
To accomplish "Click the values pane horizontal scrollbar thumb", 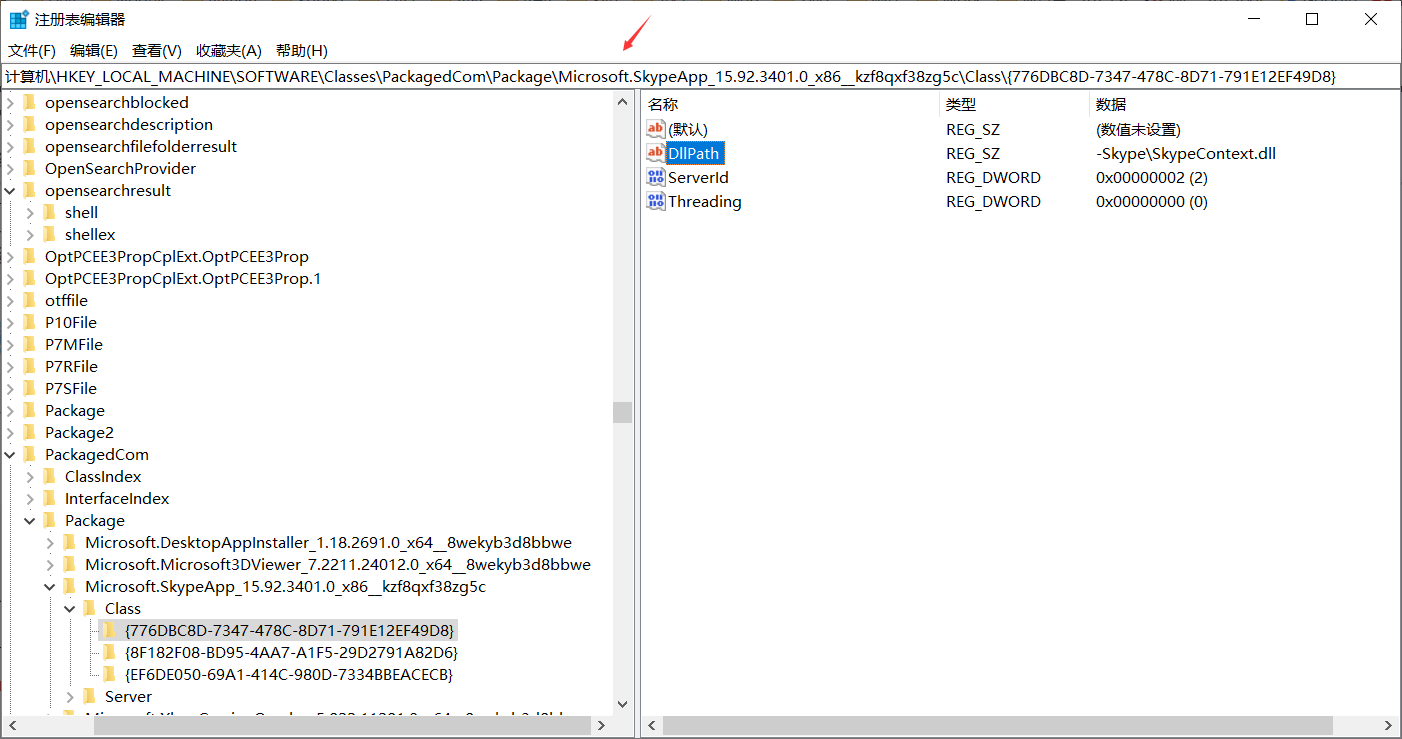I will pos(997,725).
